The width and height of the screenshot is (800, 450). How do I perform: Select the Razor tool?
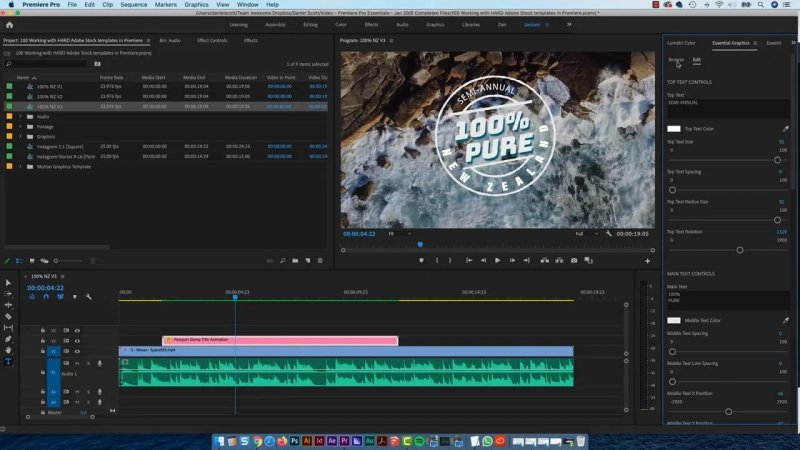click(8, 316)
